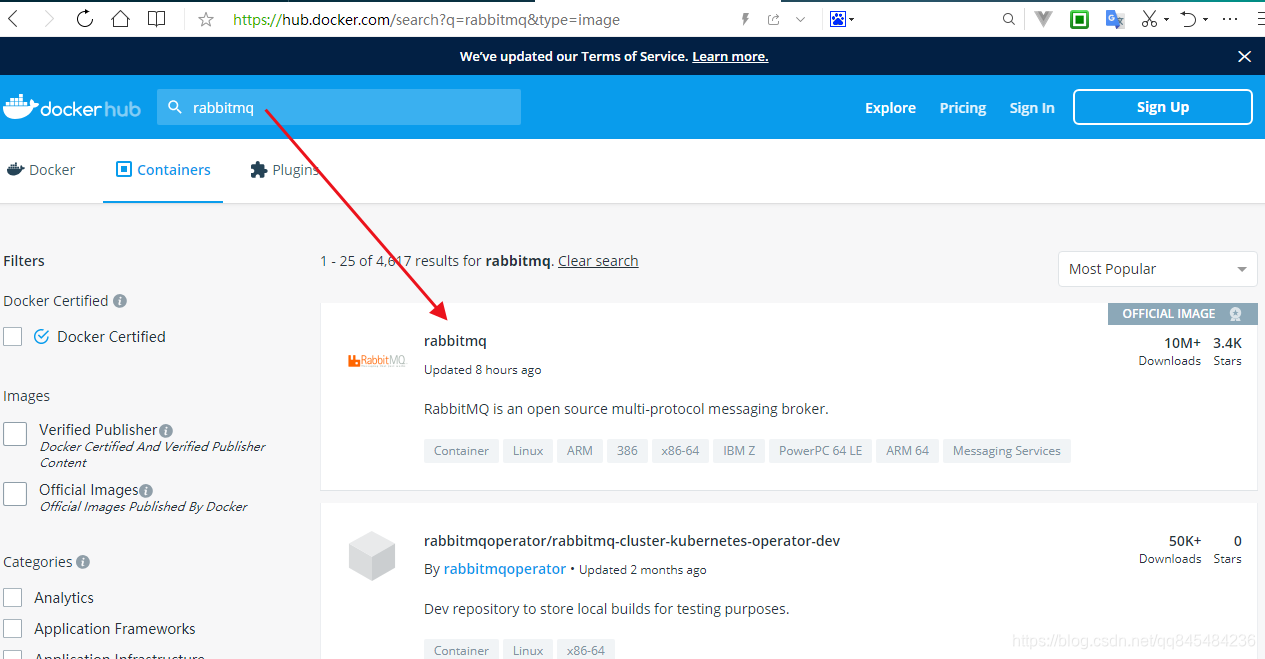
Task: Click the RabbitMQ logo thumbnail
Action: click(x=376, y=361)
